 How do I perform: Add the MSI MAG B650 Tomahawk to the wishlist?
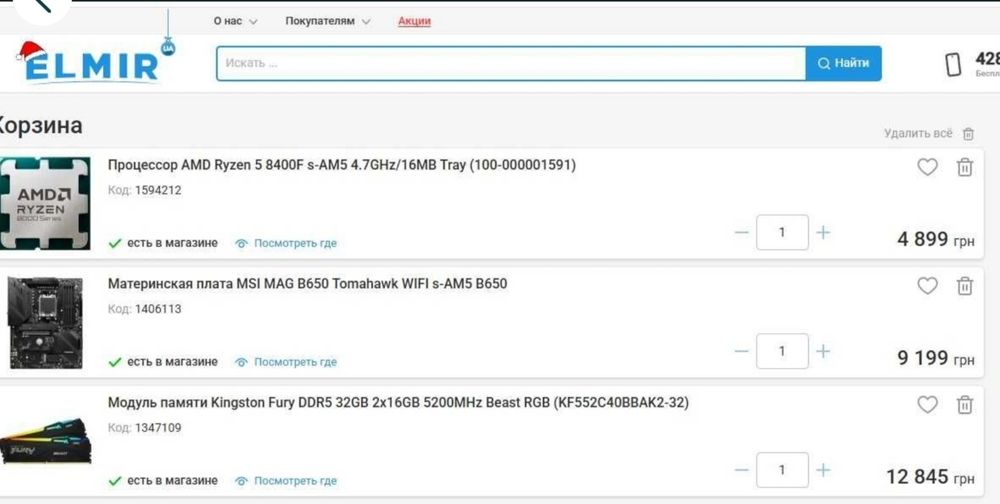[x=927, y=286]
